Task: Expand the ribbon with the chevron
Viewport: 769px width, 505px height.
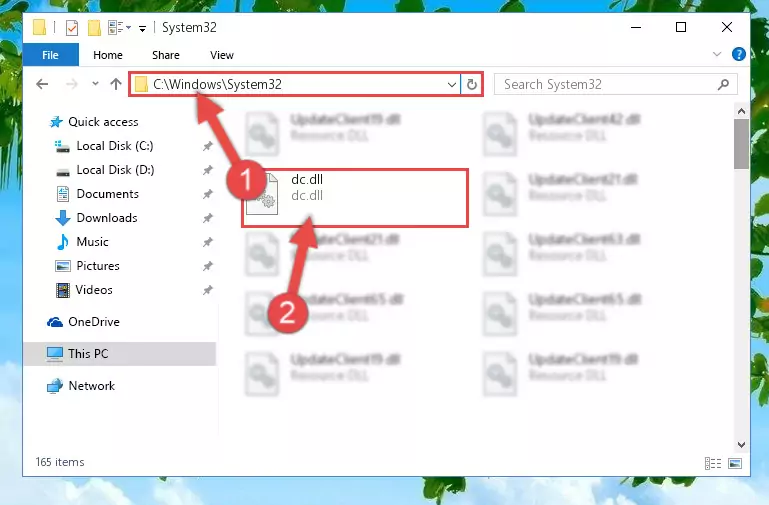Action: [717, 54]
